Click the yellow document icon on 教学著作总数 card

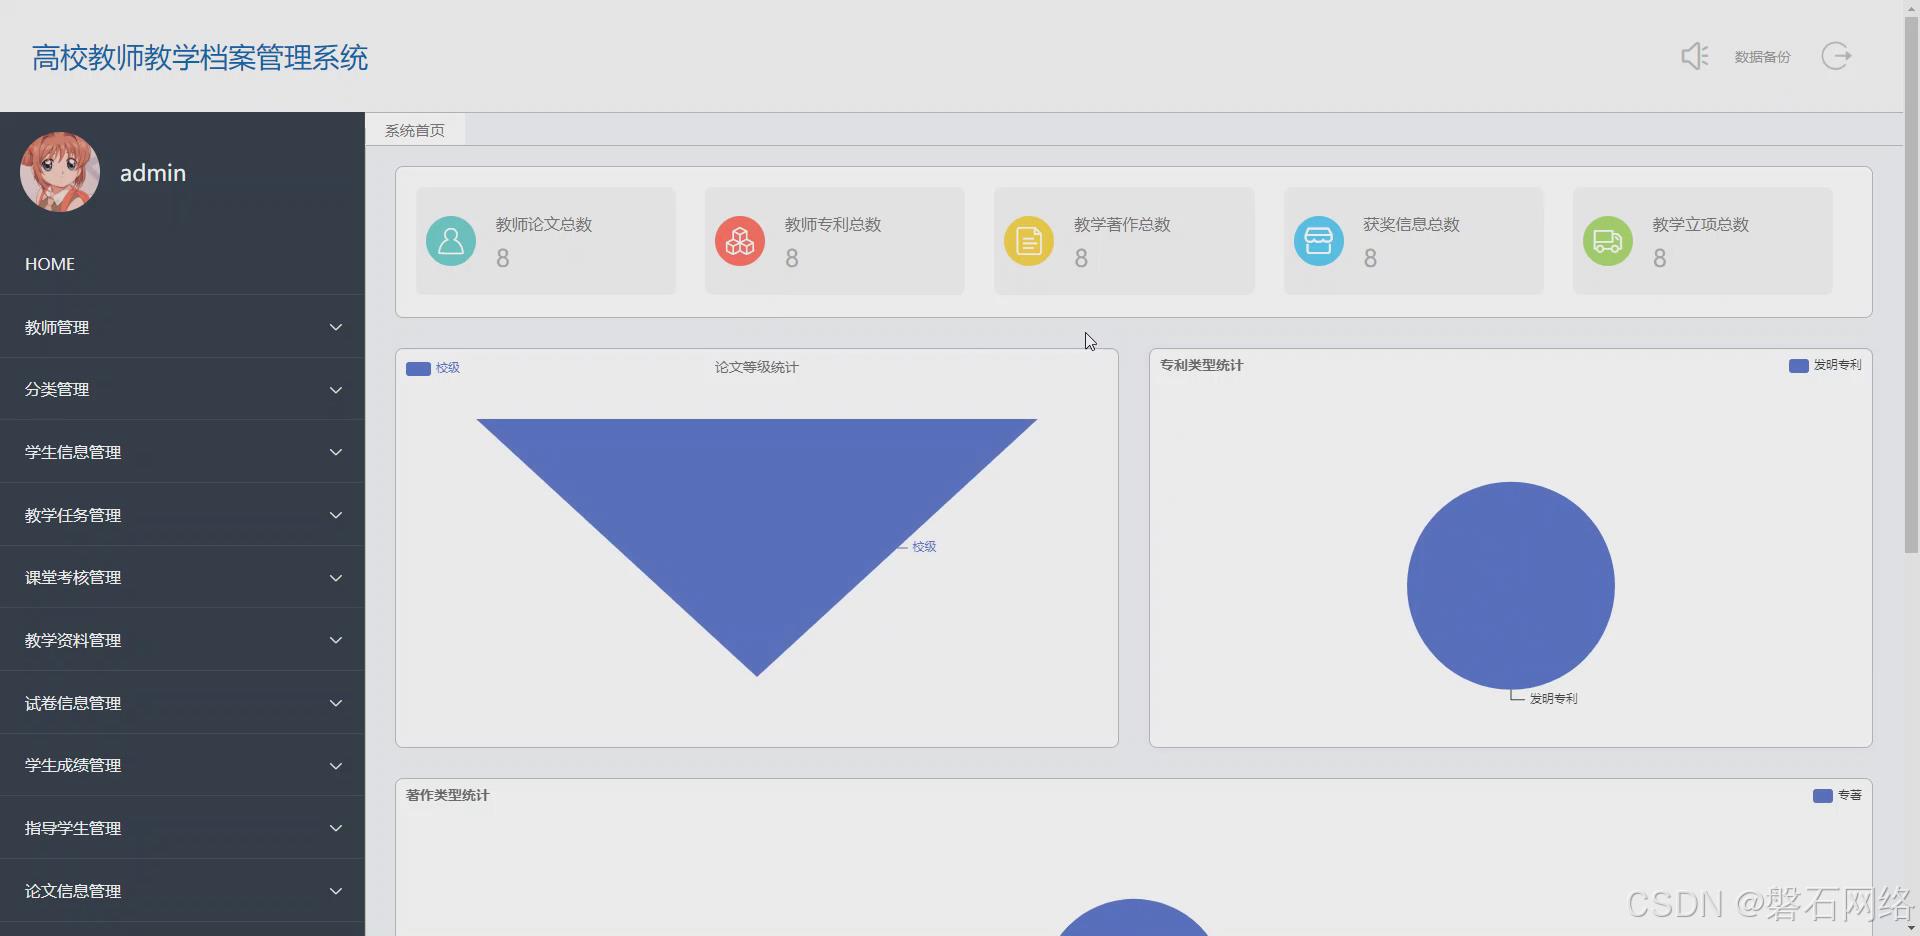pos(1028,240)
